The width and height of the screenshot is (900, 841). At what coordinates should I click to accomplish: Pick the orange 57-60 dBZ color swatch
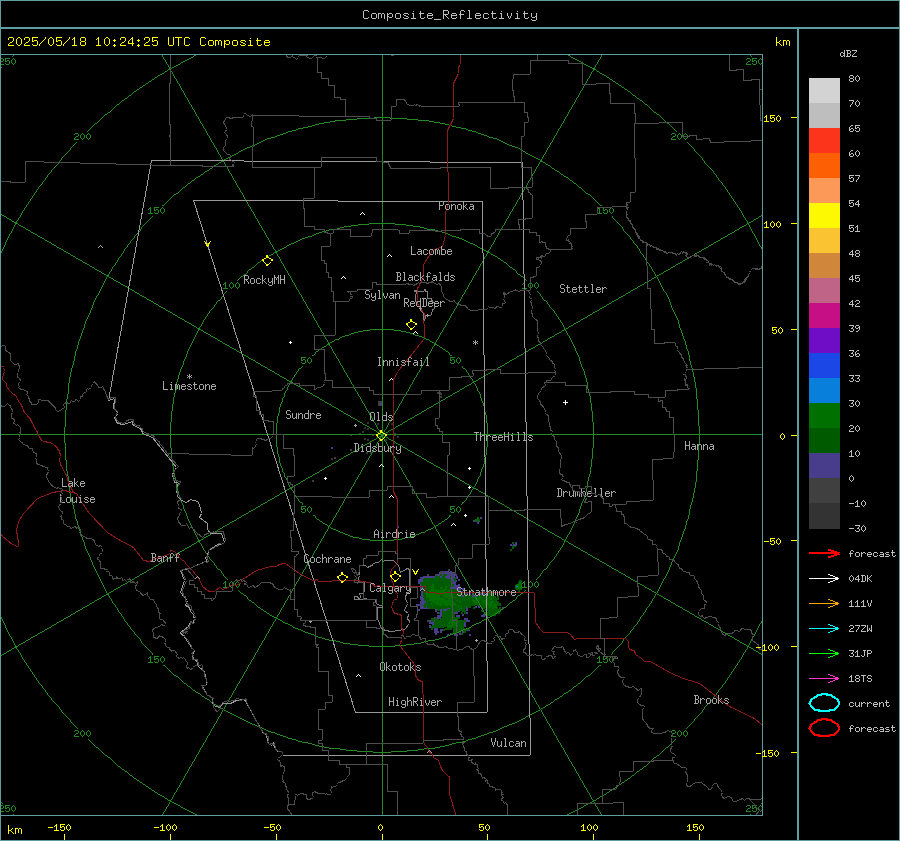(824, 165)
